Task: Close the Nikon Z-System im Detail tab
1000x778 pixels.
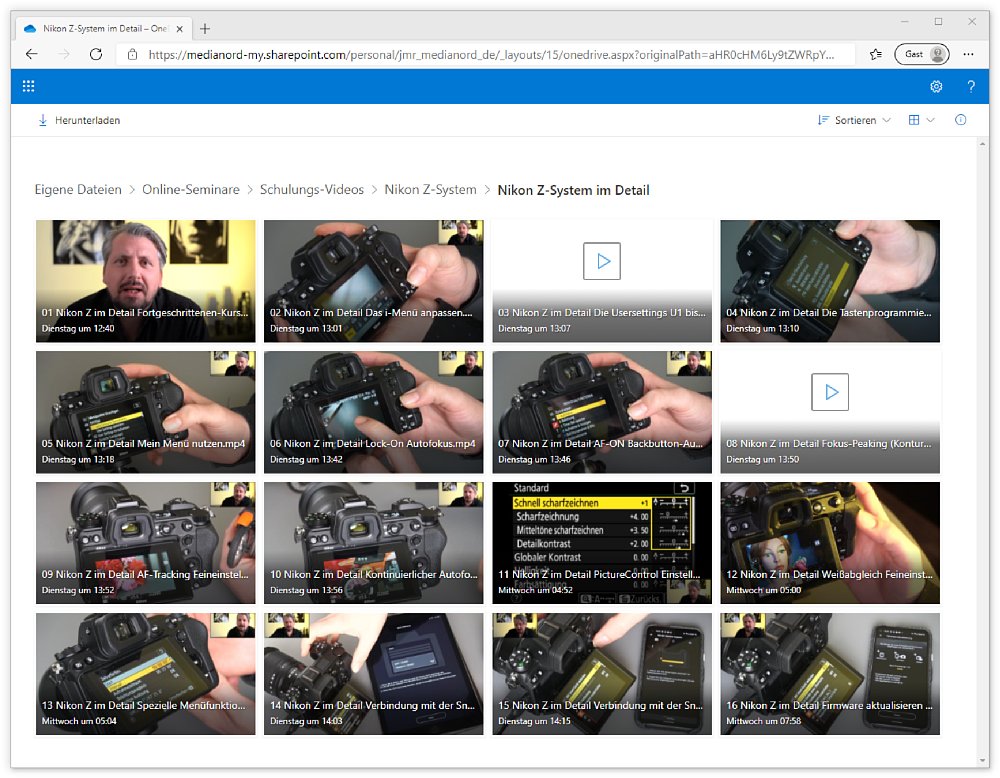Action: point(179,29)
